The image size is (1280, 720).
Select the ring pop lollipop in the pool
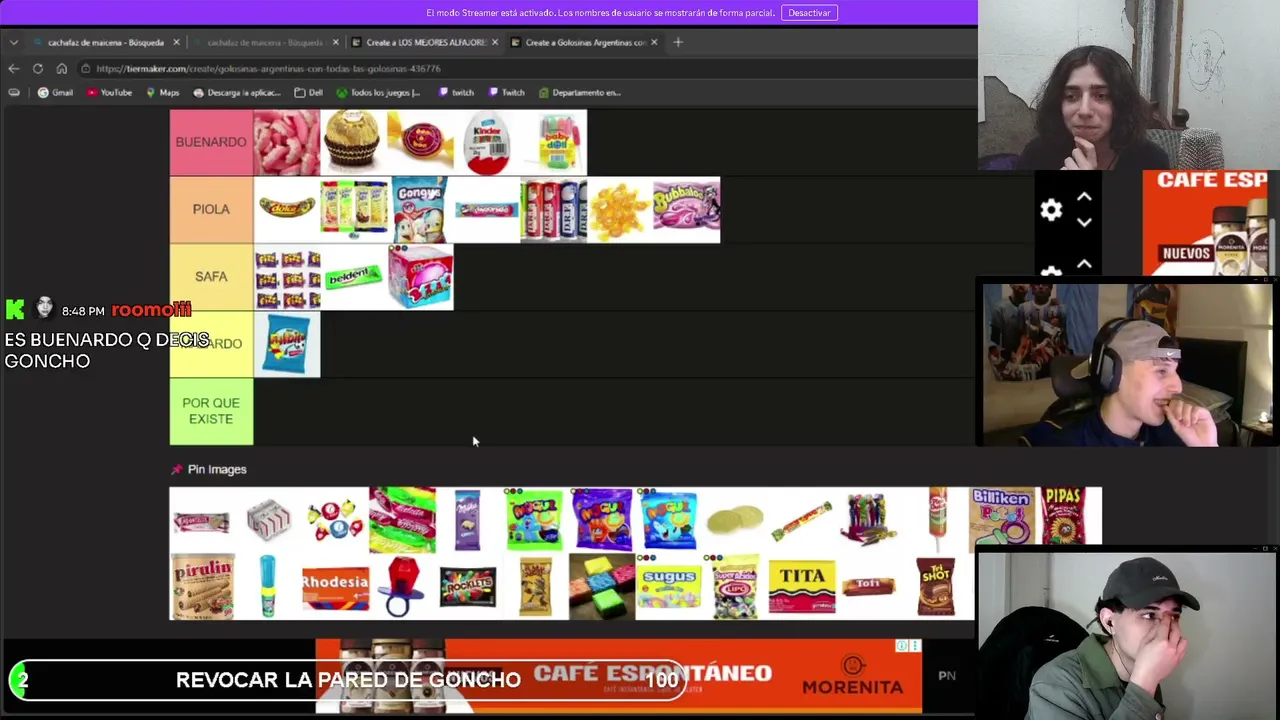pyautogui.click(x=402, y=587)
